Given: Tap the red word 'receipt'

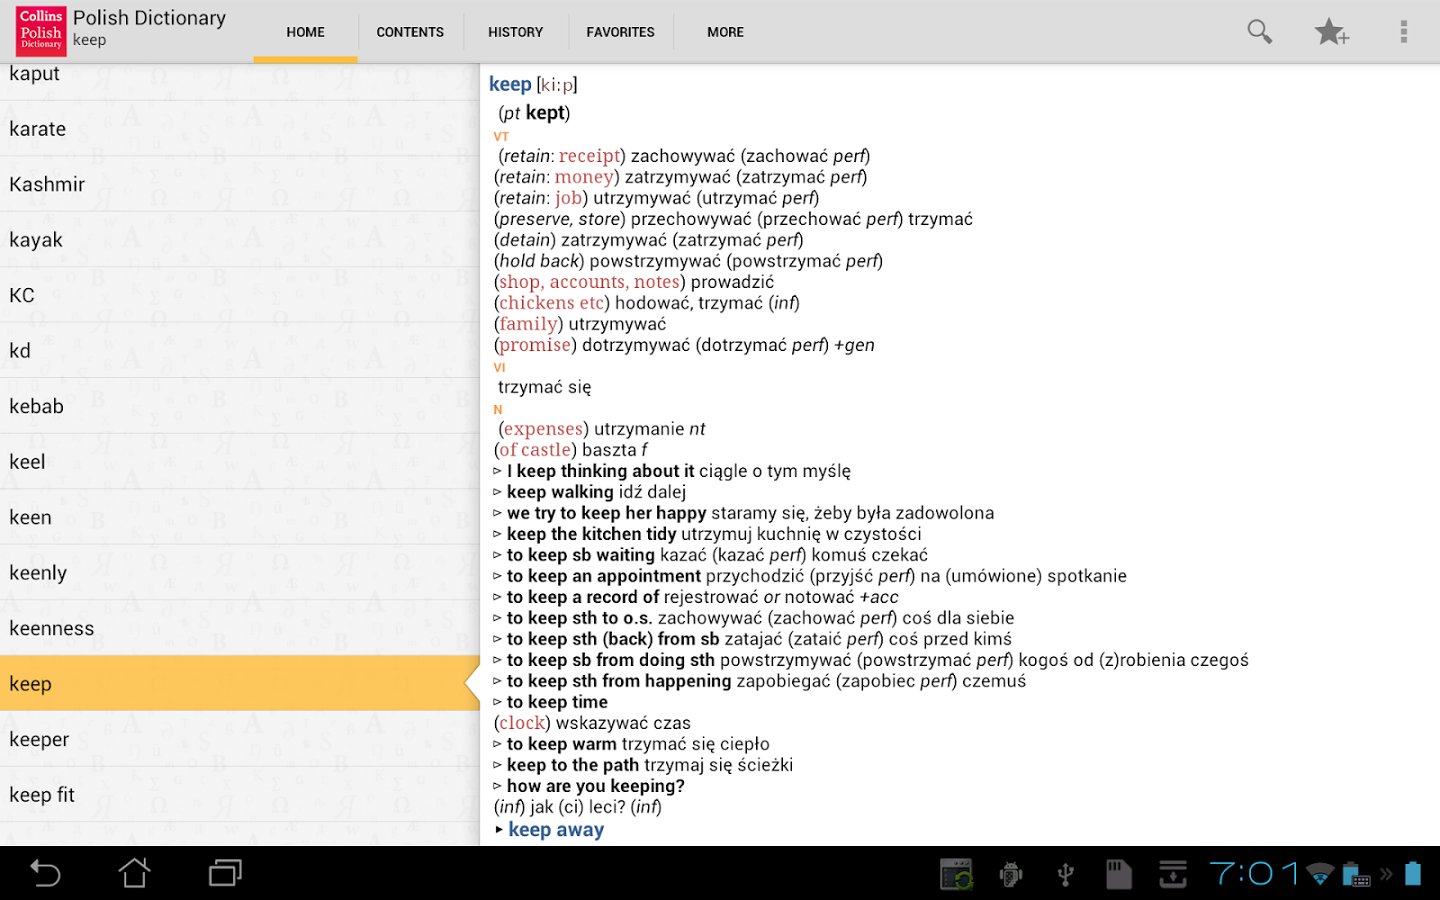Looking at the screenshot, I should (589, 156).
